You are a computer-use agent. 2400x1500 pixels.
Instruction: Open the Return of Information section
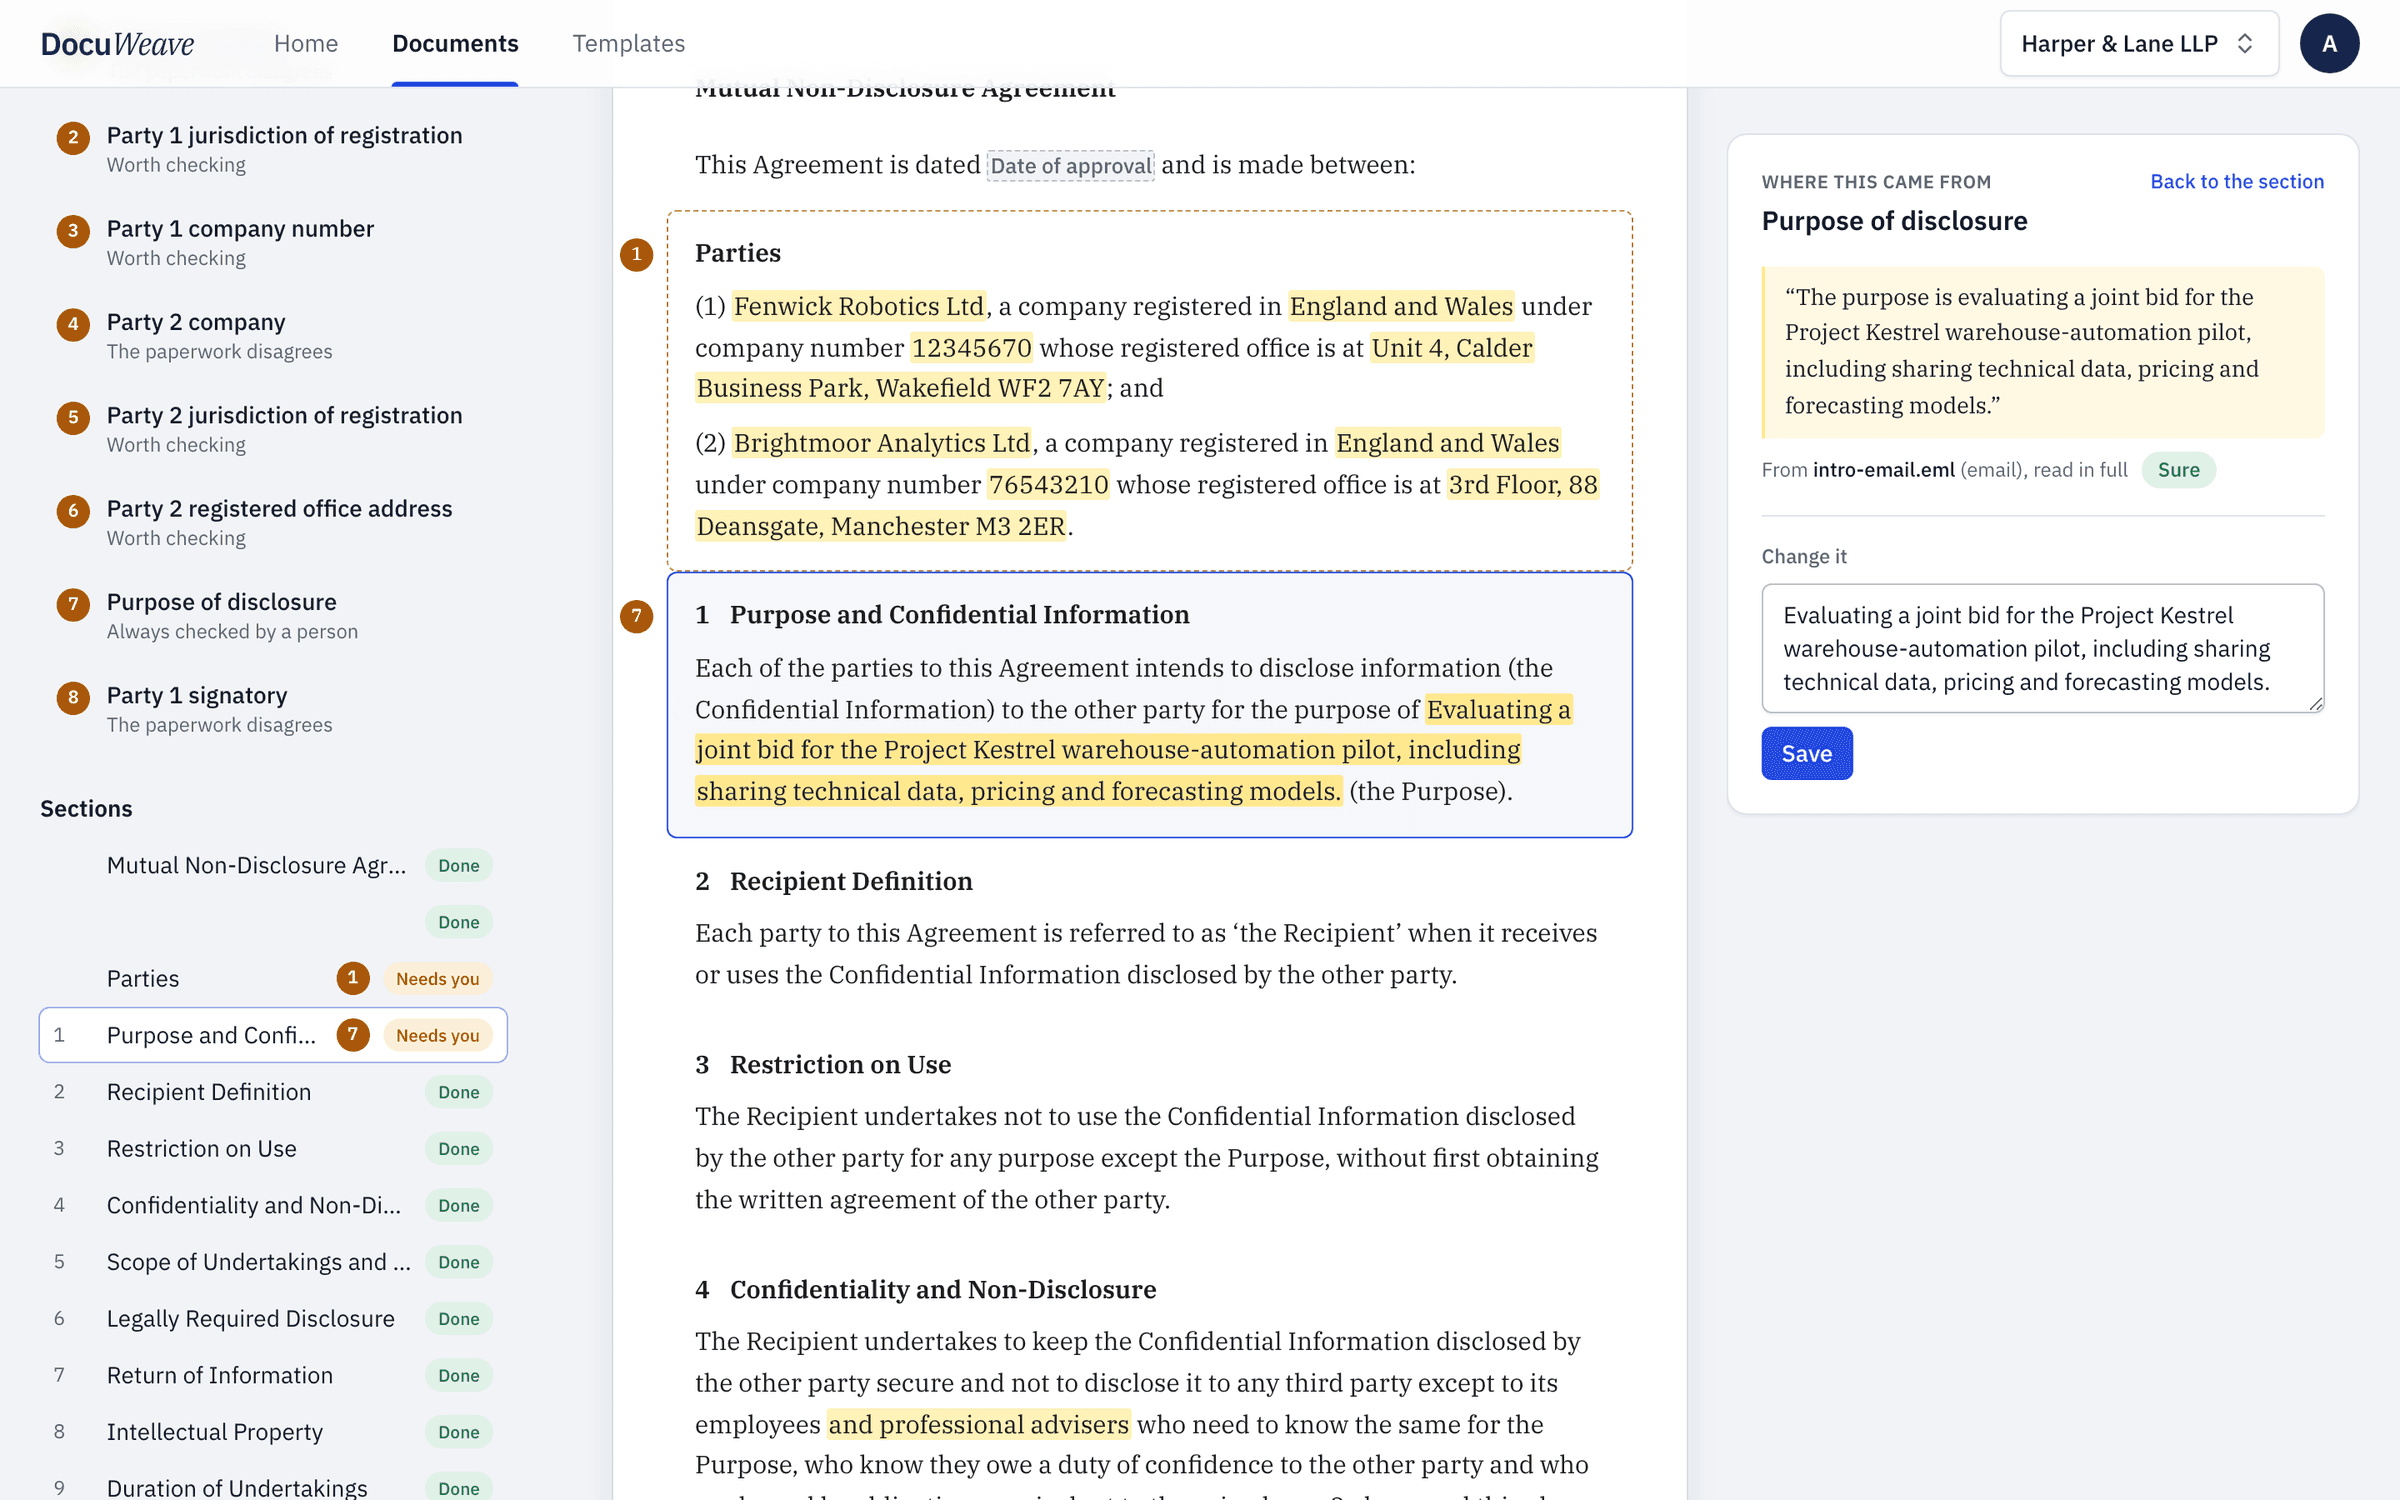click(272, 1375)
